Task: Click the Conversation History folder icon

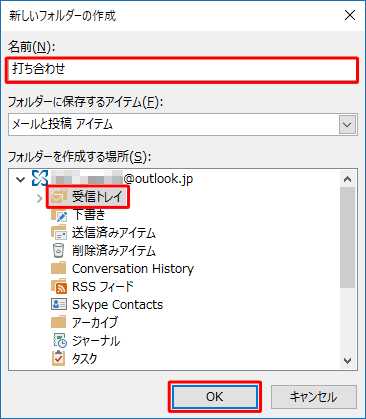Action: tap(58, 268)
